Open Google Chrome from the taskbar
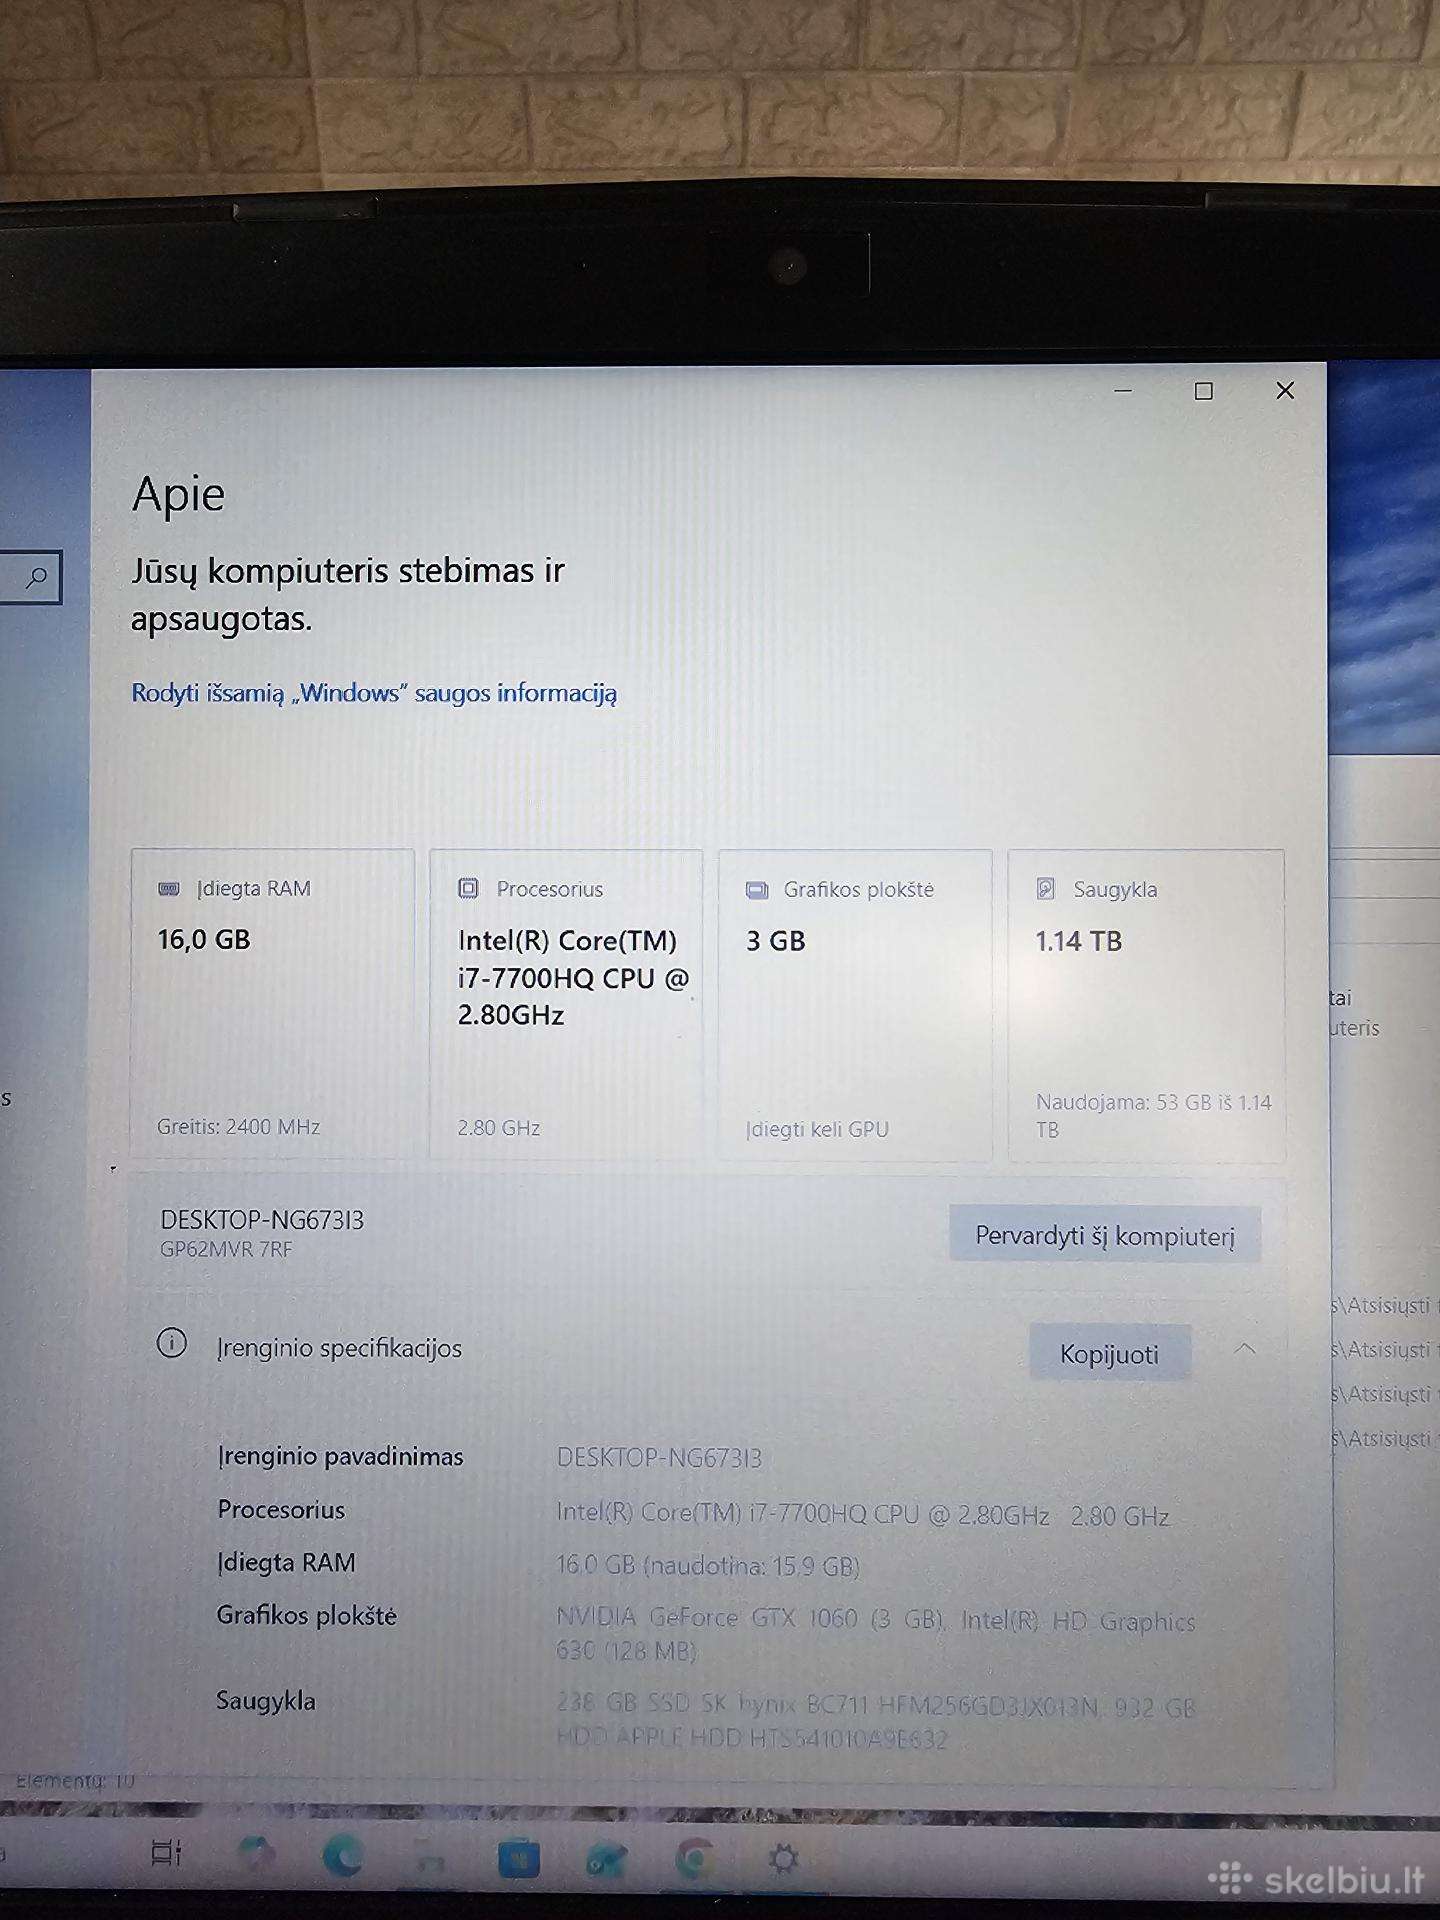This screenshot has width=1440, height=1920. pos(695,1860)
